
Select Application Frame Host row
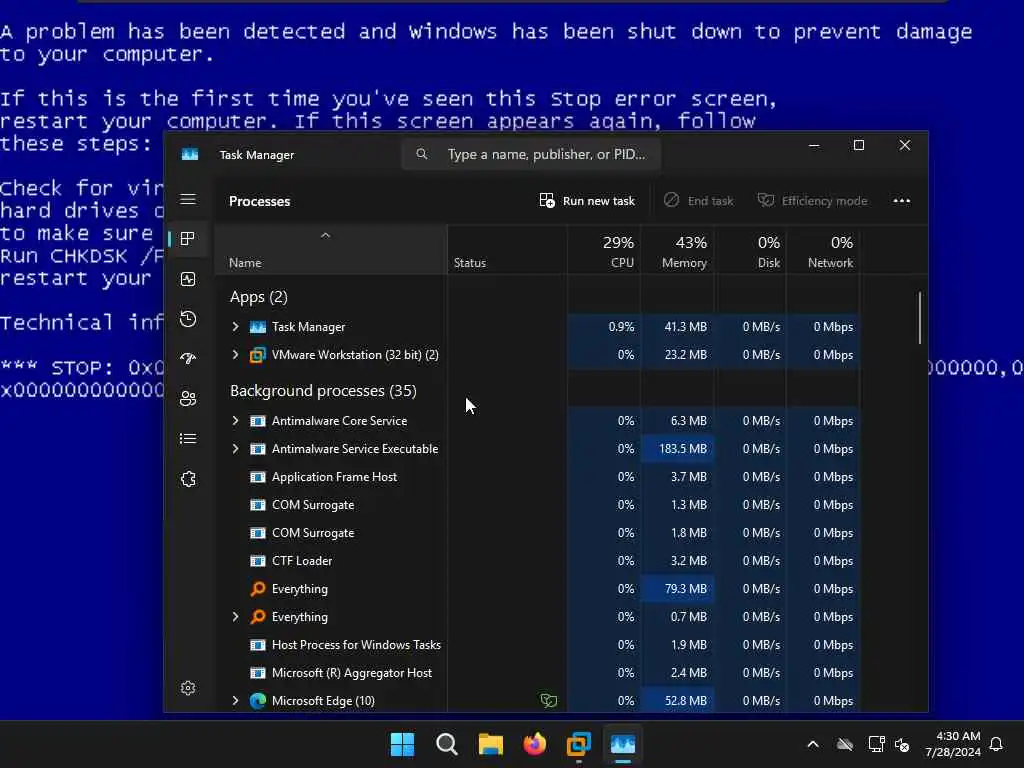click(536, 477)
